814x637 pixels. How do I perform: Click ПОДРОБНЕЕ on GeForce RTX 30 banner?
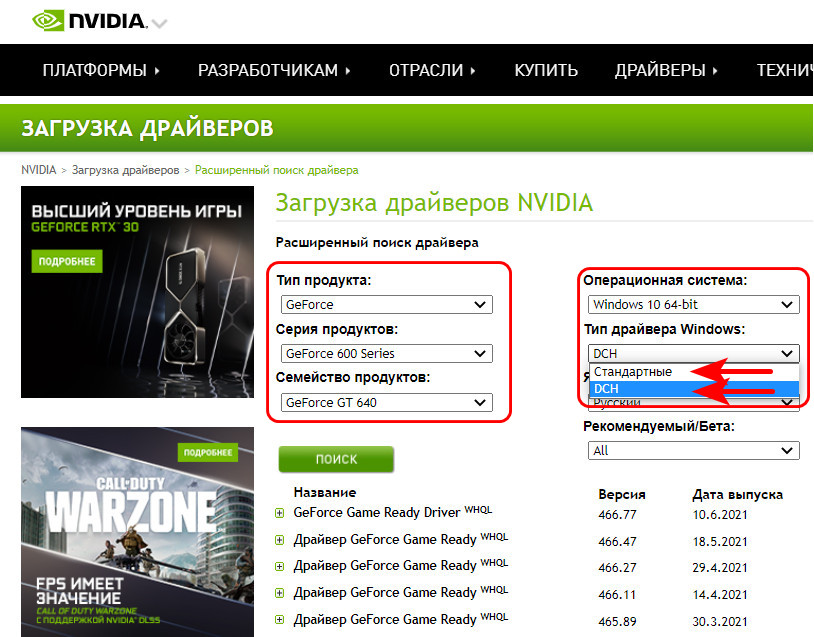point(67,261)
